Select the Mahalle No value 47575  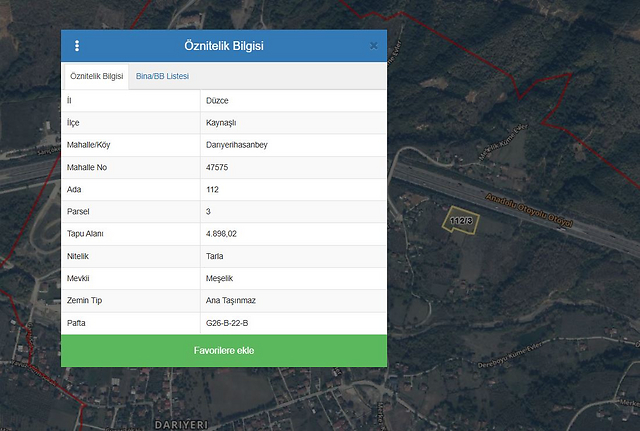click(217, 167)
